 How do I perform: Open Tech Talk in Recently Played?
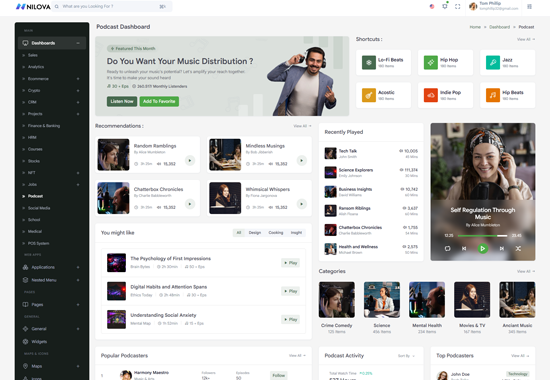point(371,153)
